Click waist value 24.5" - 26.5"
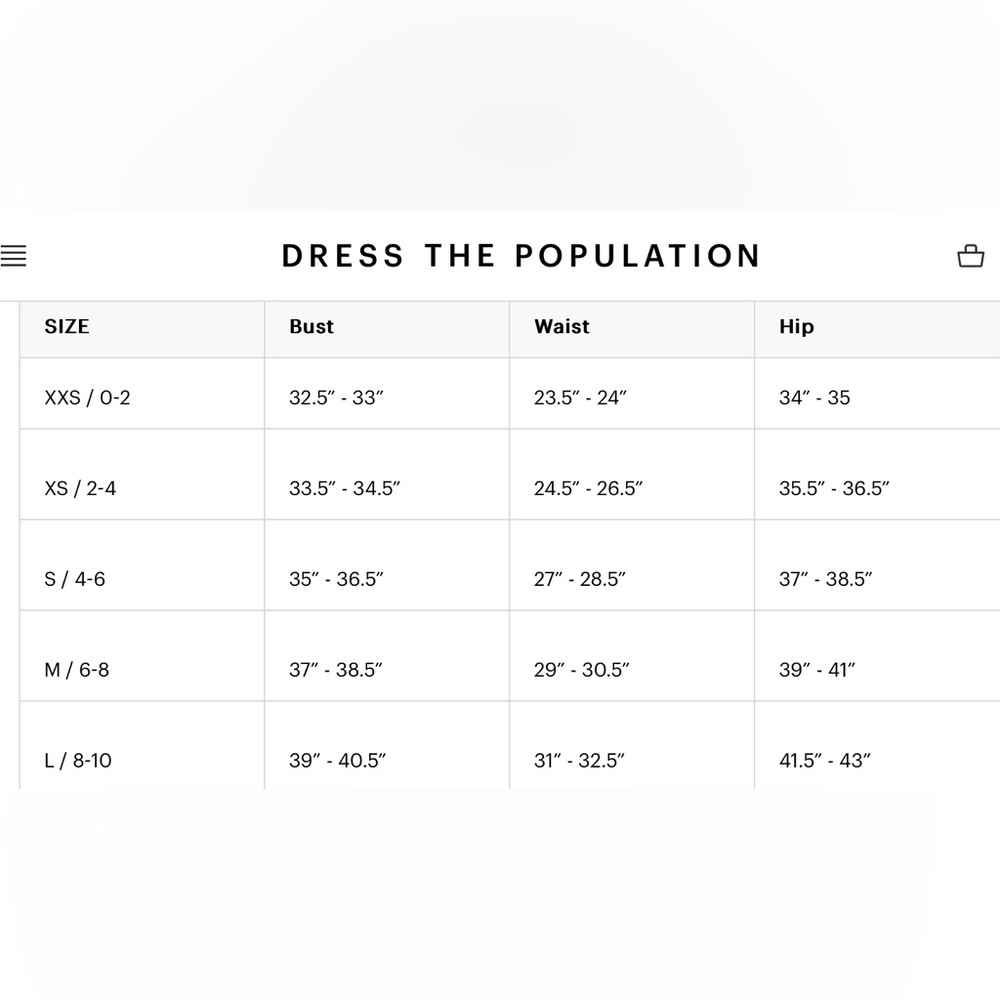 (x=588, y=489)
